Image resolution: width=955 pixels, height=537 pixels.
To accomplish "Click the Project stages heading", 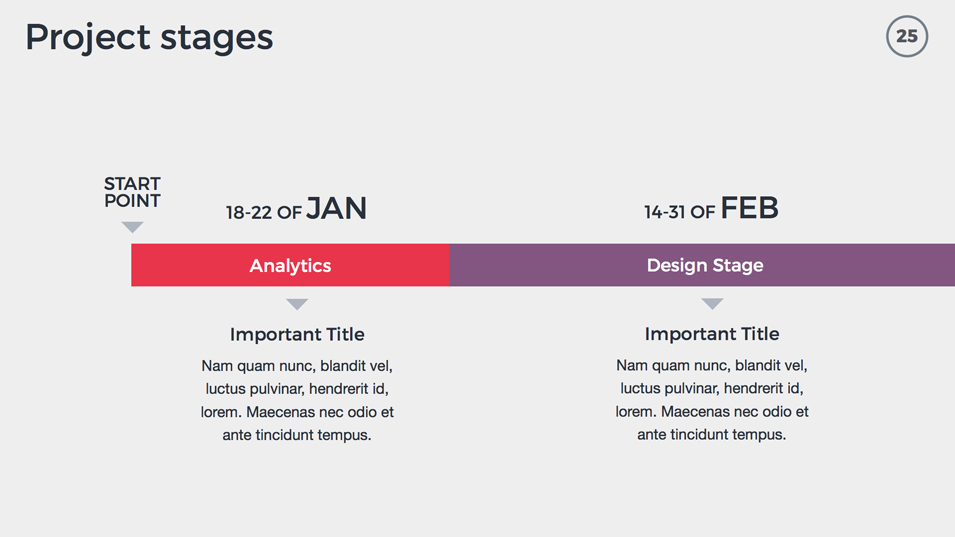I will pyautogui.click(x=149, y=38).
